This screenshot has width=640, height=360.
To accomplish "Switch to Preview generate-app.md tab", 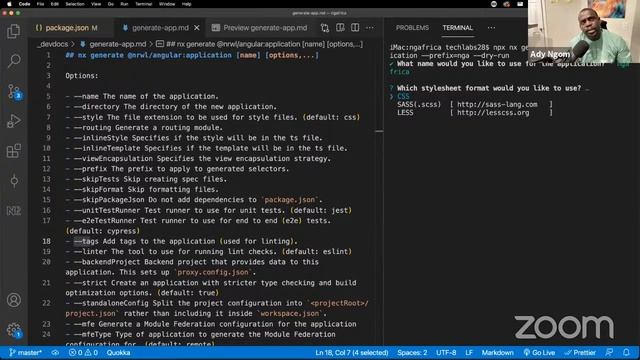I will [x=260, y=28].
